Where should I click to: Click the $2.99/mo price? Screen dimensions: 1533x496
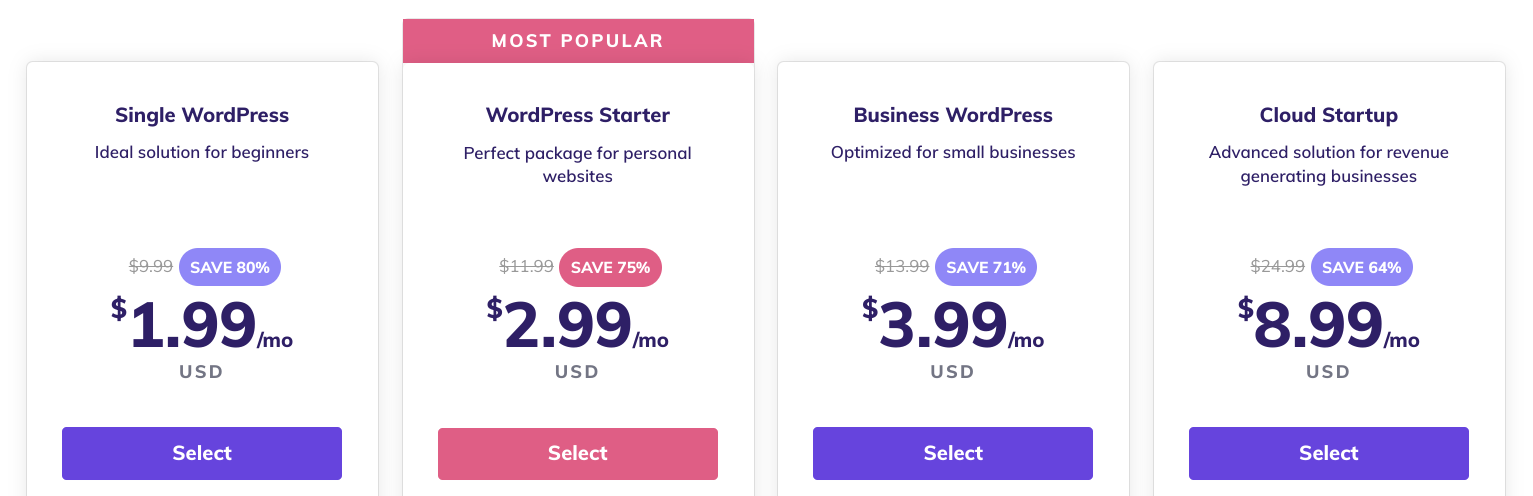tap(578, 324)
